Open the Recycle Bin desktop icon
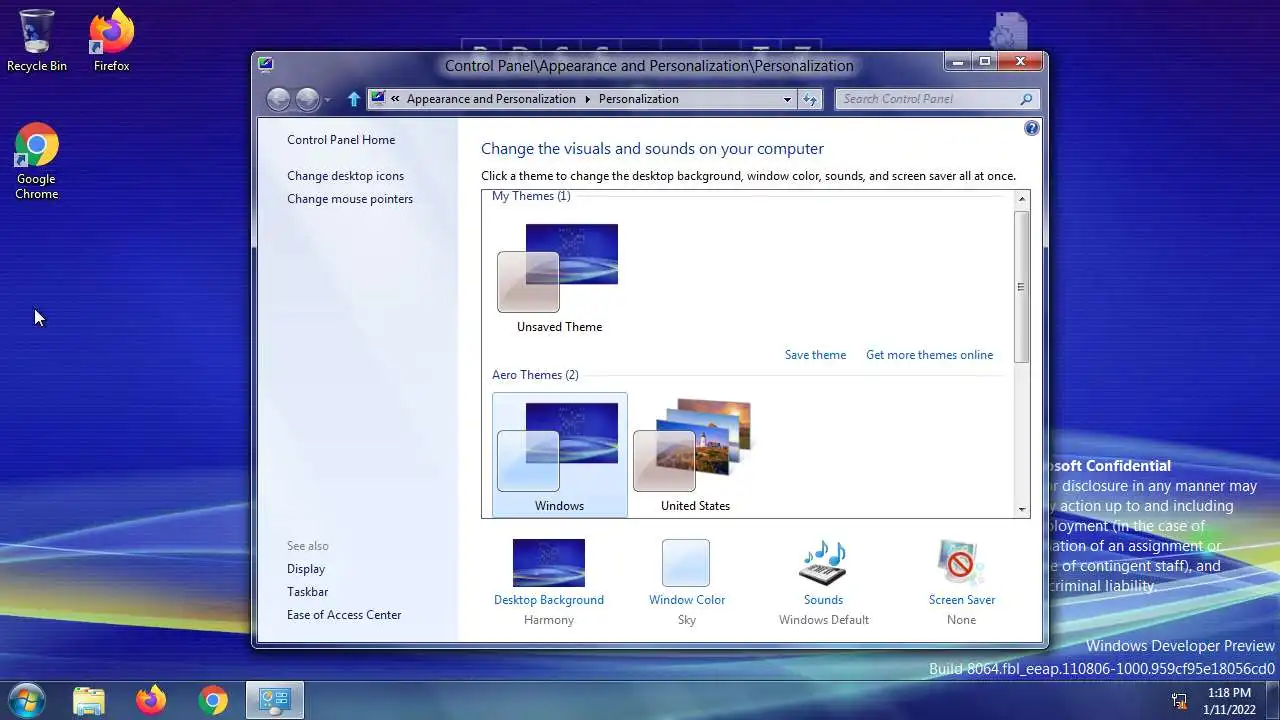 coord(37,41)
